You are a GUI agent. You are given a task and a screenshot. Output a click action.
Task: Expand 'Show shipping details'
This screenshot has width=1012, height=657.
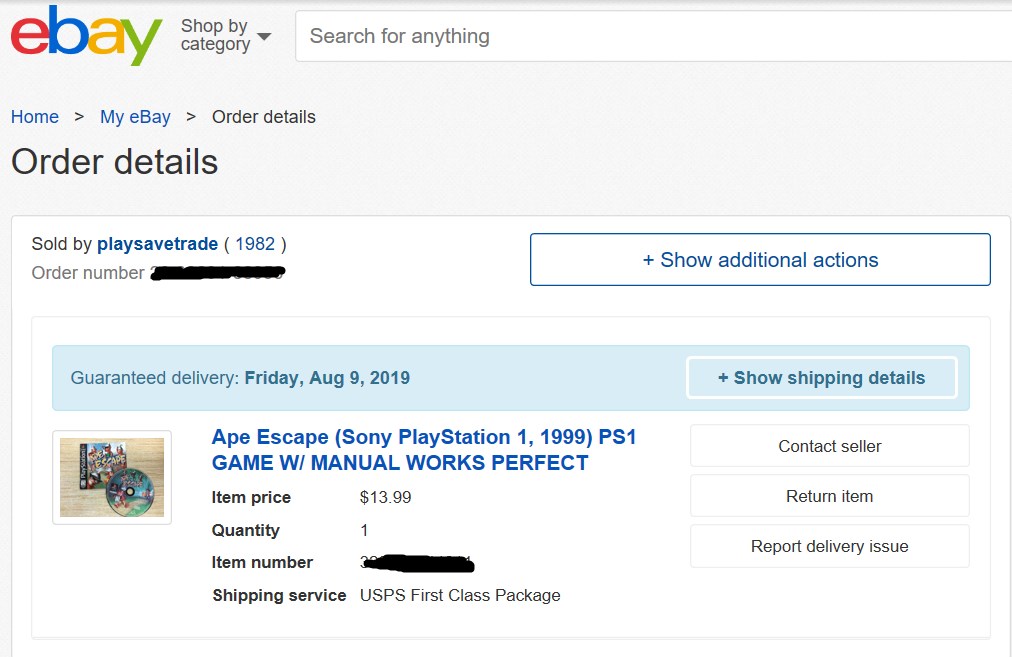[x=821, y=378]
